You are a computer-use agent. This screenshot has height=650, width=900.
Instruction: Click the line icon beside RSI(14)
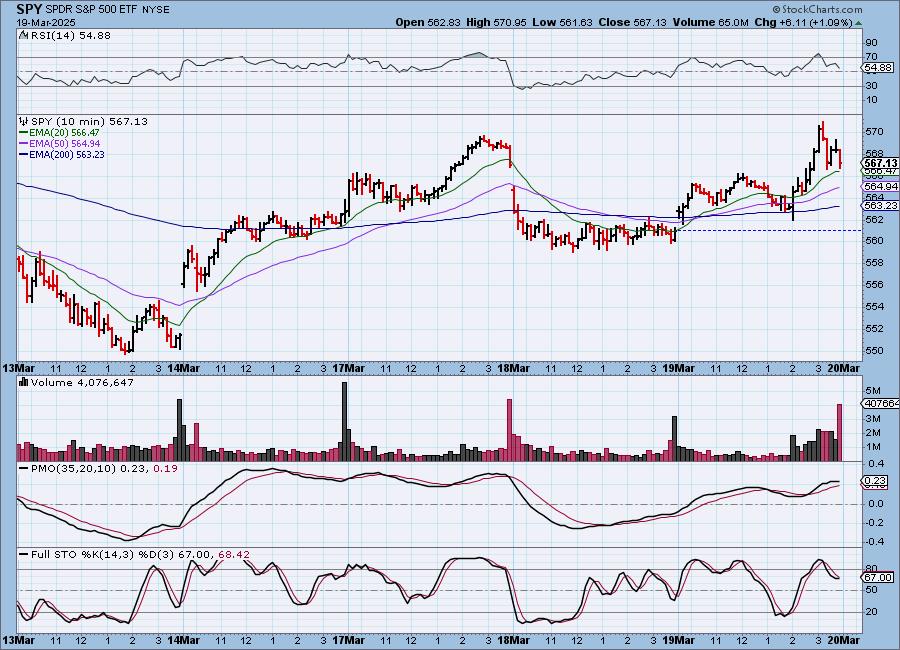24,35
